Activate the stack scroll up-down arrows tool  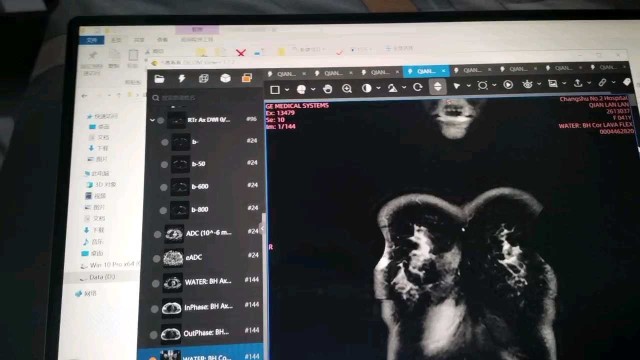tap(438, 86)
